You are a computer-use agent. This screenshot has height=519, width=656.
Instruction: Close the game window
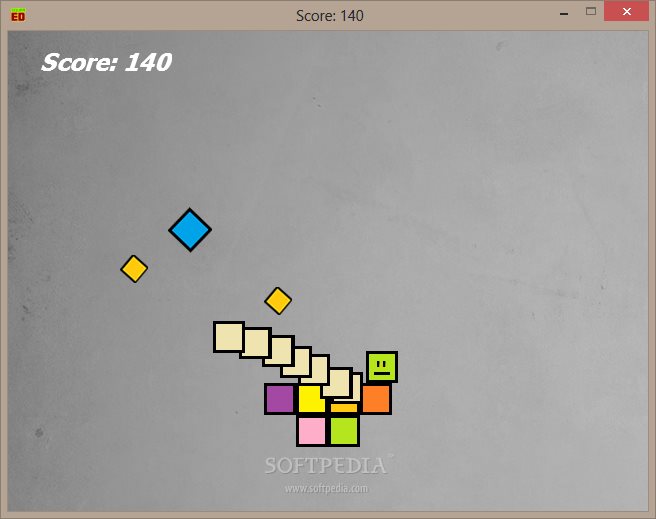pos(626,11)
